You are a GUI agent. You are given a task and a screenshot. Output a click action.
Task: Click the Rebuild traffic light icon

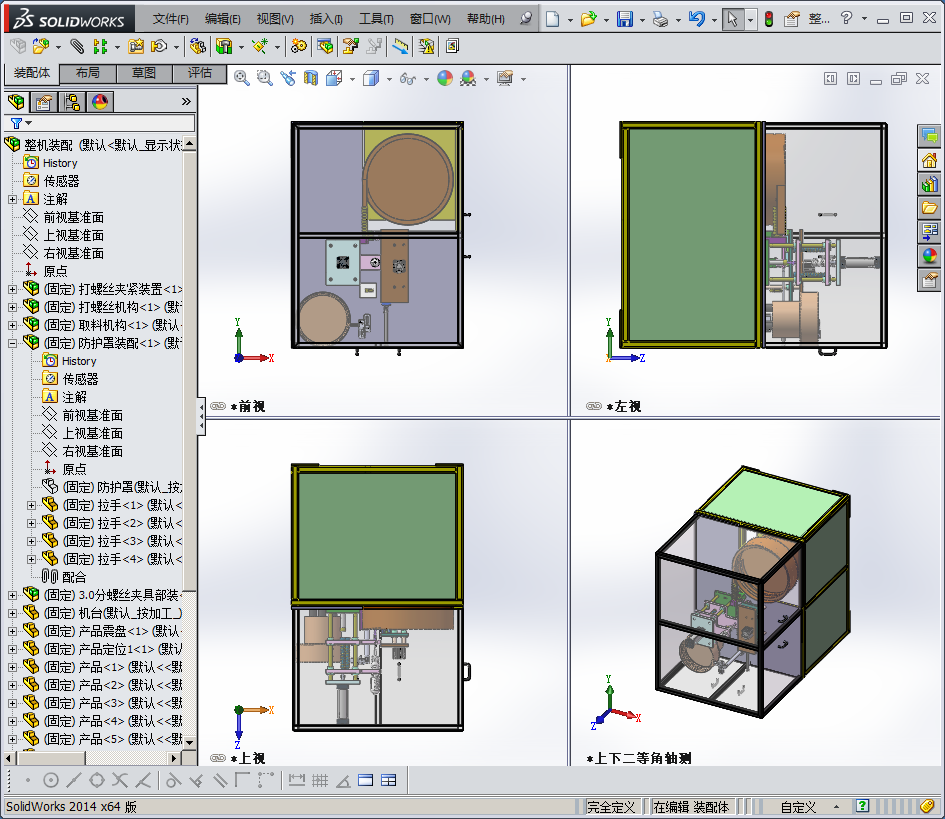click(x=769, y=19)
